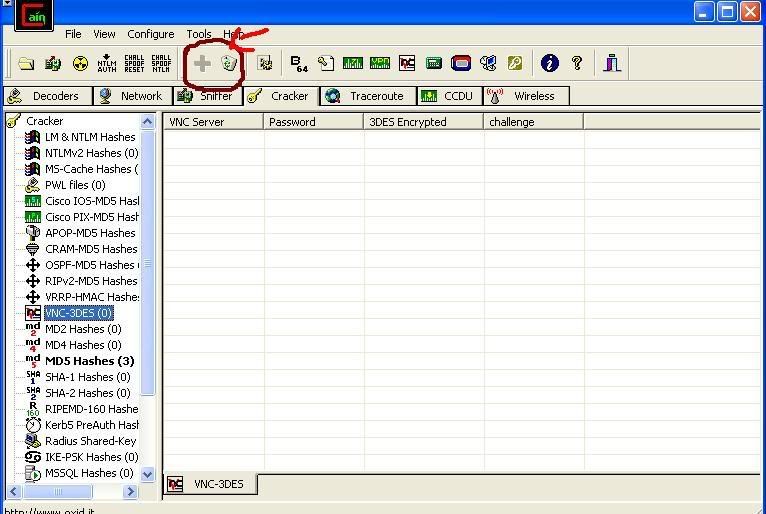Select NTLMv2 Hashes (0) entry
766x514 pixels.
(x=91, y=153)
